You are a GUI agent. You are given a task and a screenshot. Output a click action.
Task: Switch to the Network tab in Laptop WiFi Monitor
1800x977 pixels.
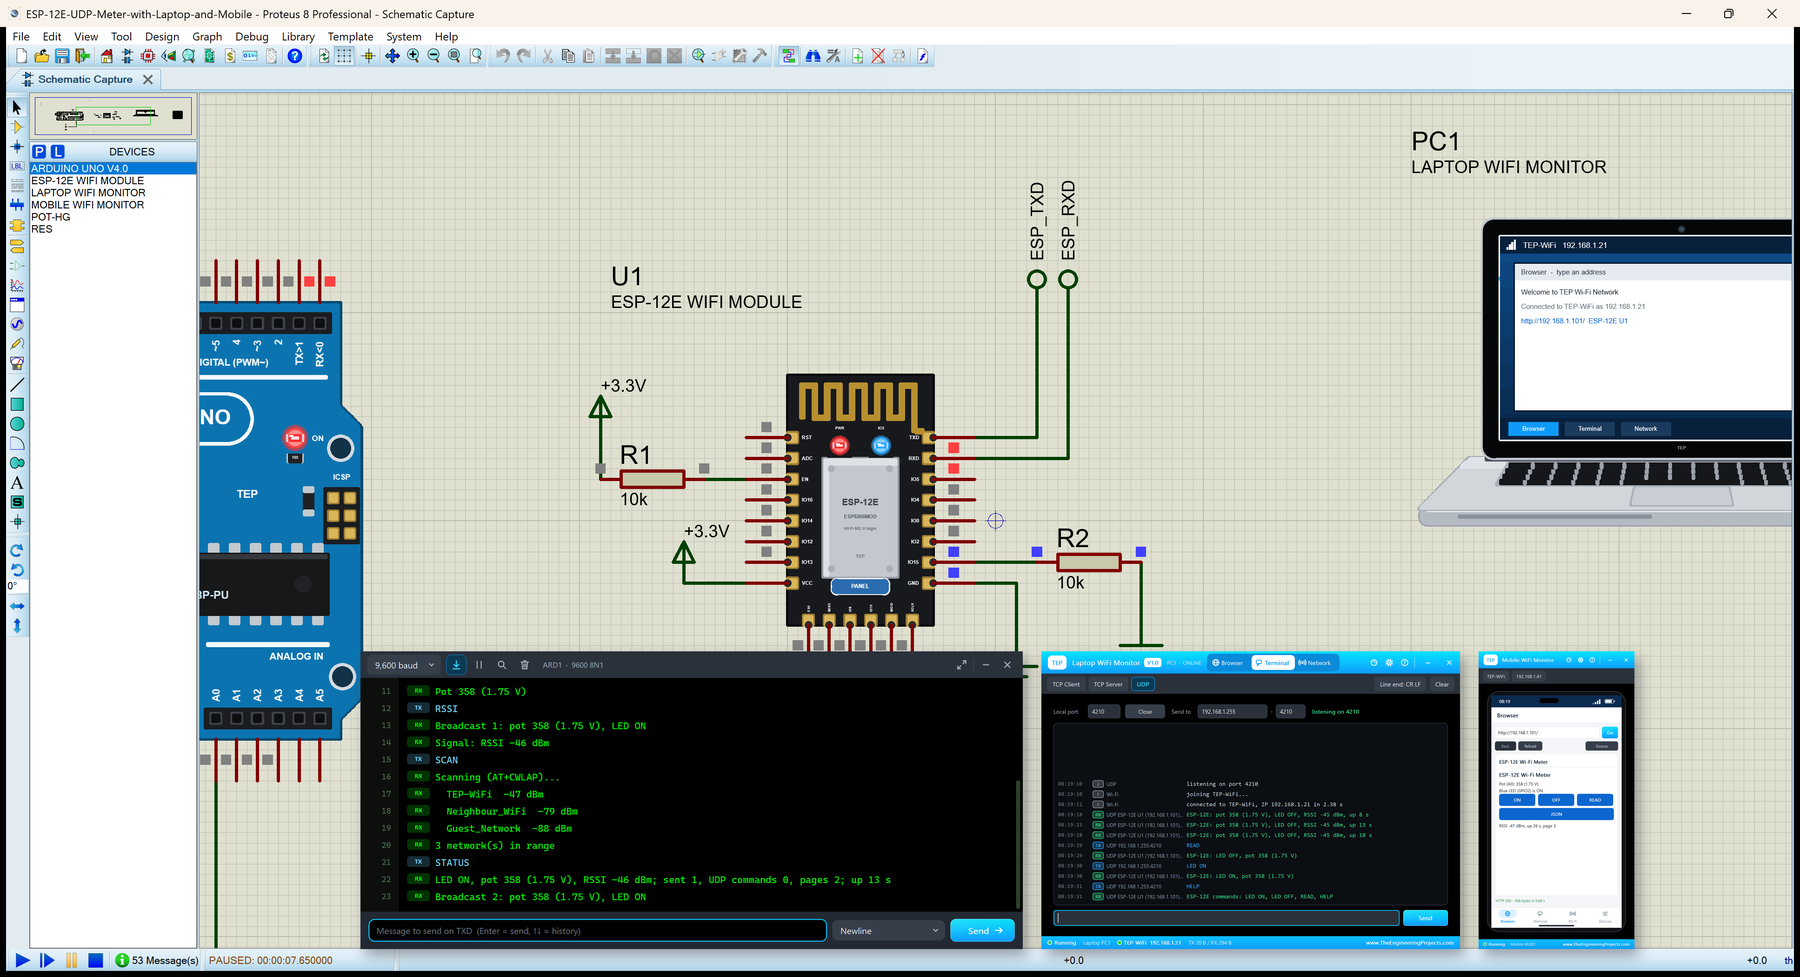point(1315,663)
